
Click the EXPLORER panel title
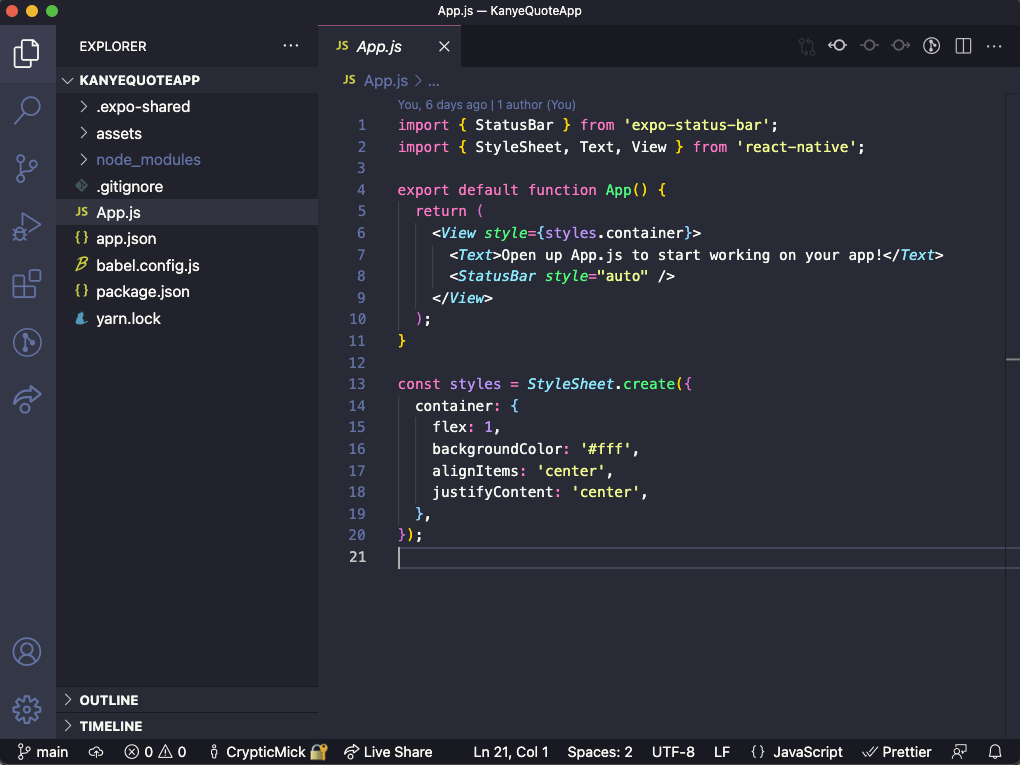[113, 46]
